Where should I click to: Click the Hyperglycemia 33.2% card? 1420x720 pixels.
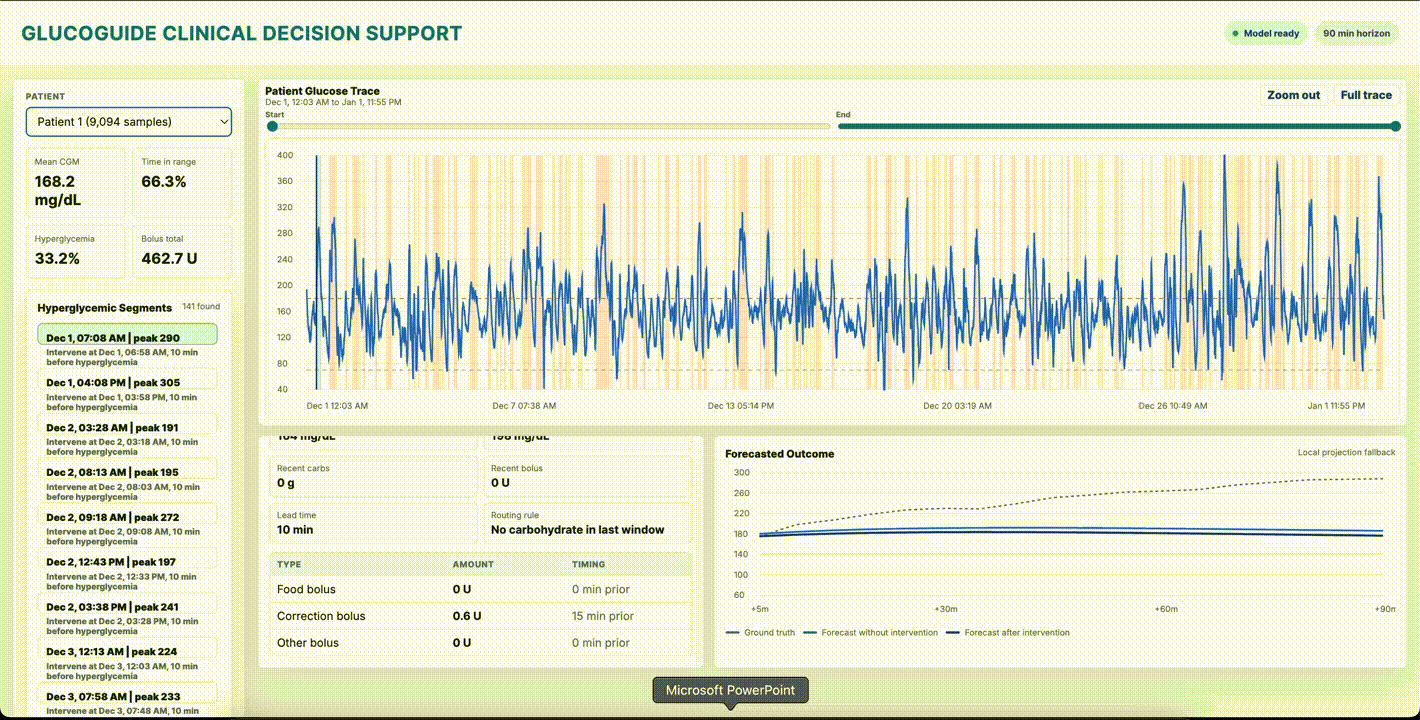pos(76,251)
